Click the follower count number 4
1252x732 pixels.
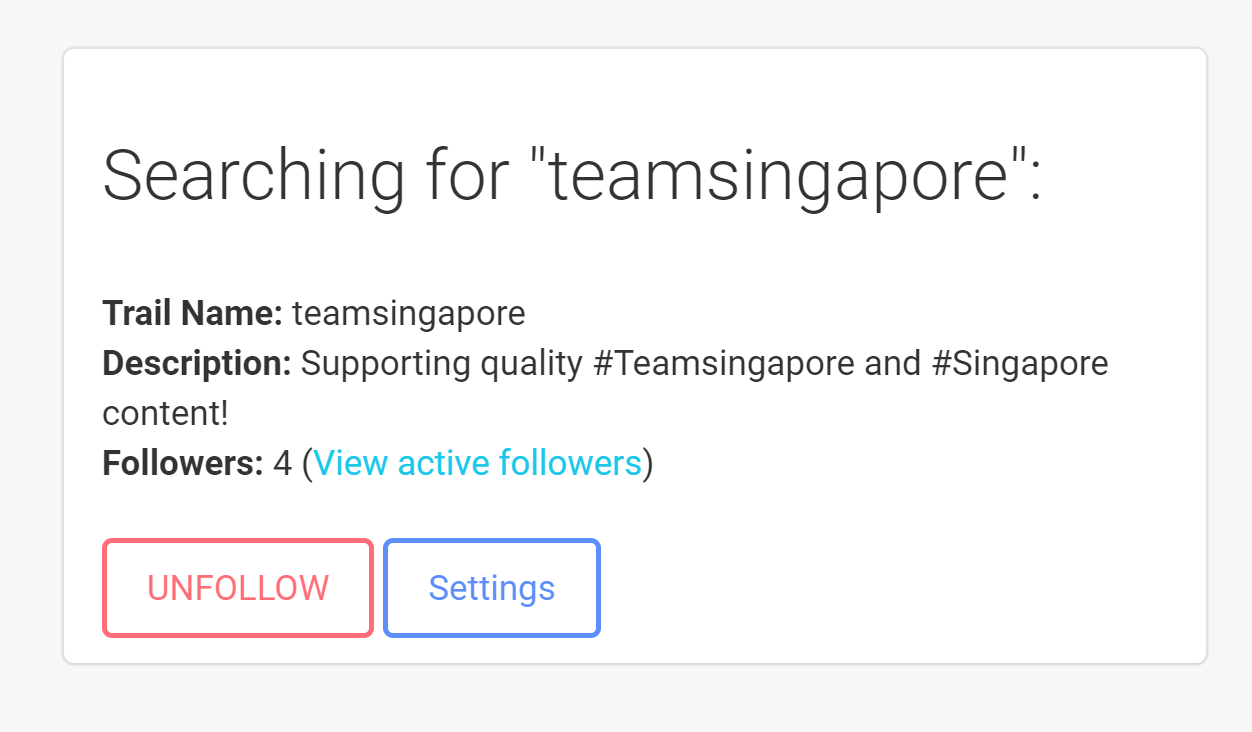(282, 464)
